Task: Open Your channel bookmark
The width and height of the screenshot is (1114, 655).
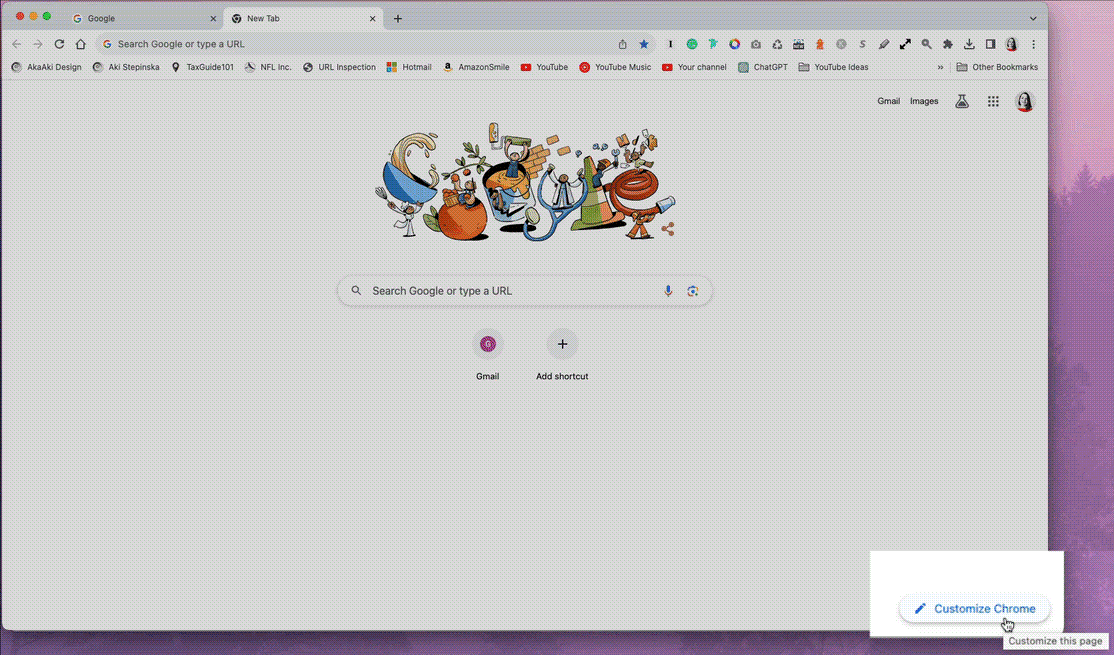Action: 694,67
